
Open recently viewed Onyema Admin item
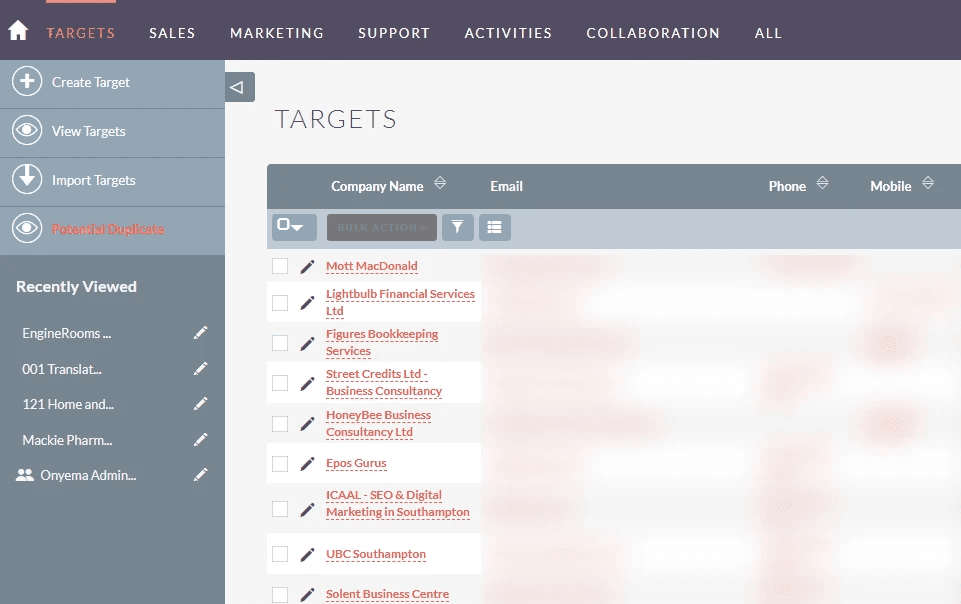[x=88, y=475]
